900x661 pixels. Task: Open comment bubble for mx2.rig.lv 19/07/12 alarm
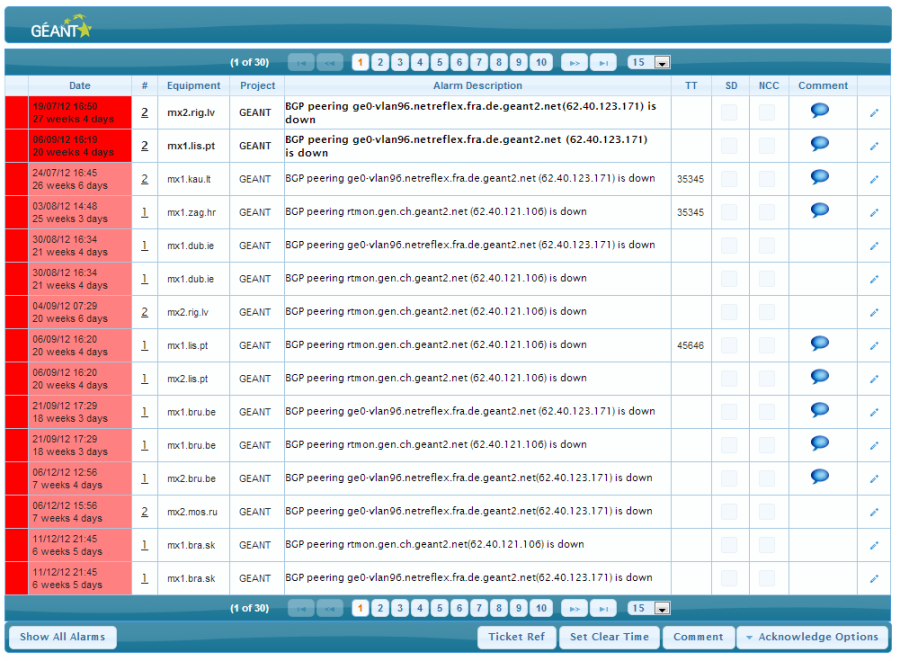[819, 110]
